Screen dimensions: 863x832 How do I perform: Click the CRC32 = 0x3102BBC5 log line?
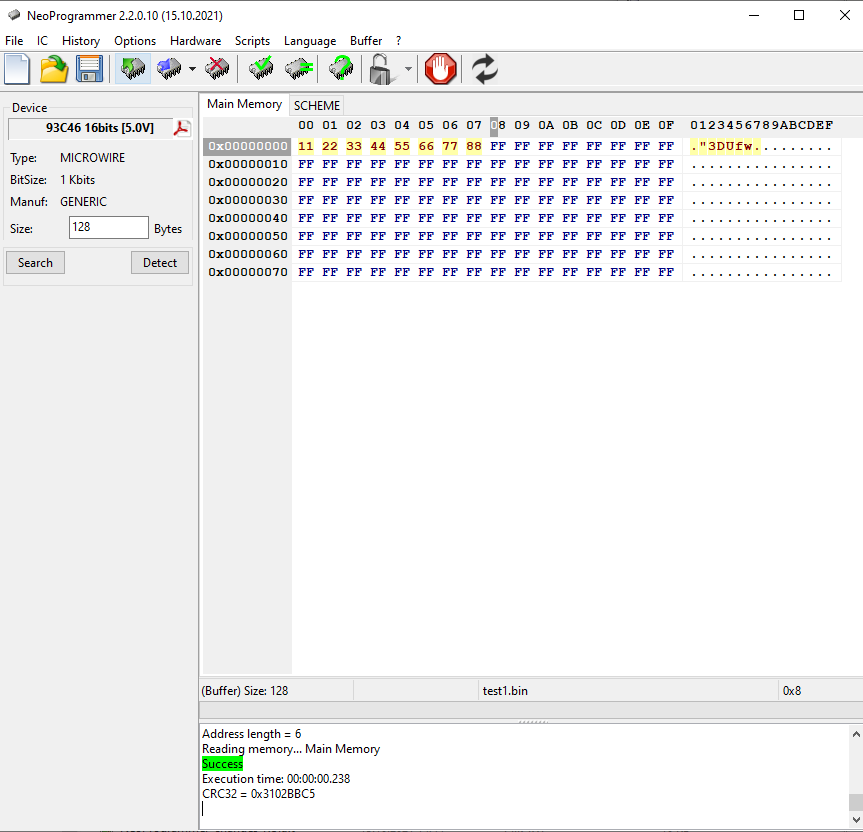pyautogui.click(x=259, y=793)
